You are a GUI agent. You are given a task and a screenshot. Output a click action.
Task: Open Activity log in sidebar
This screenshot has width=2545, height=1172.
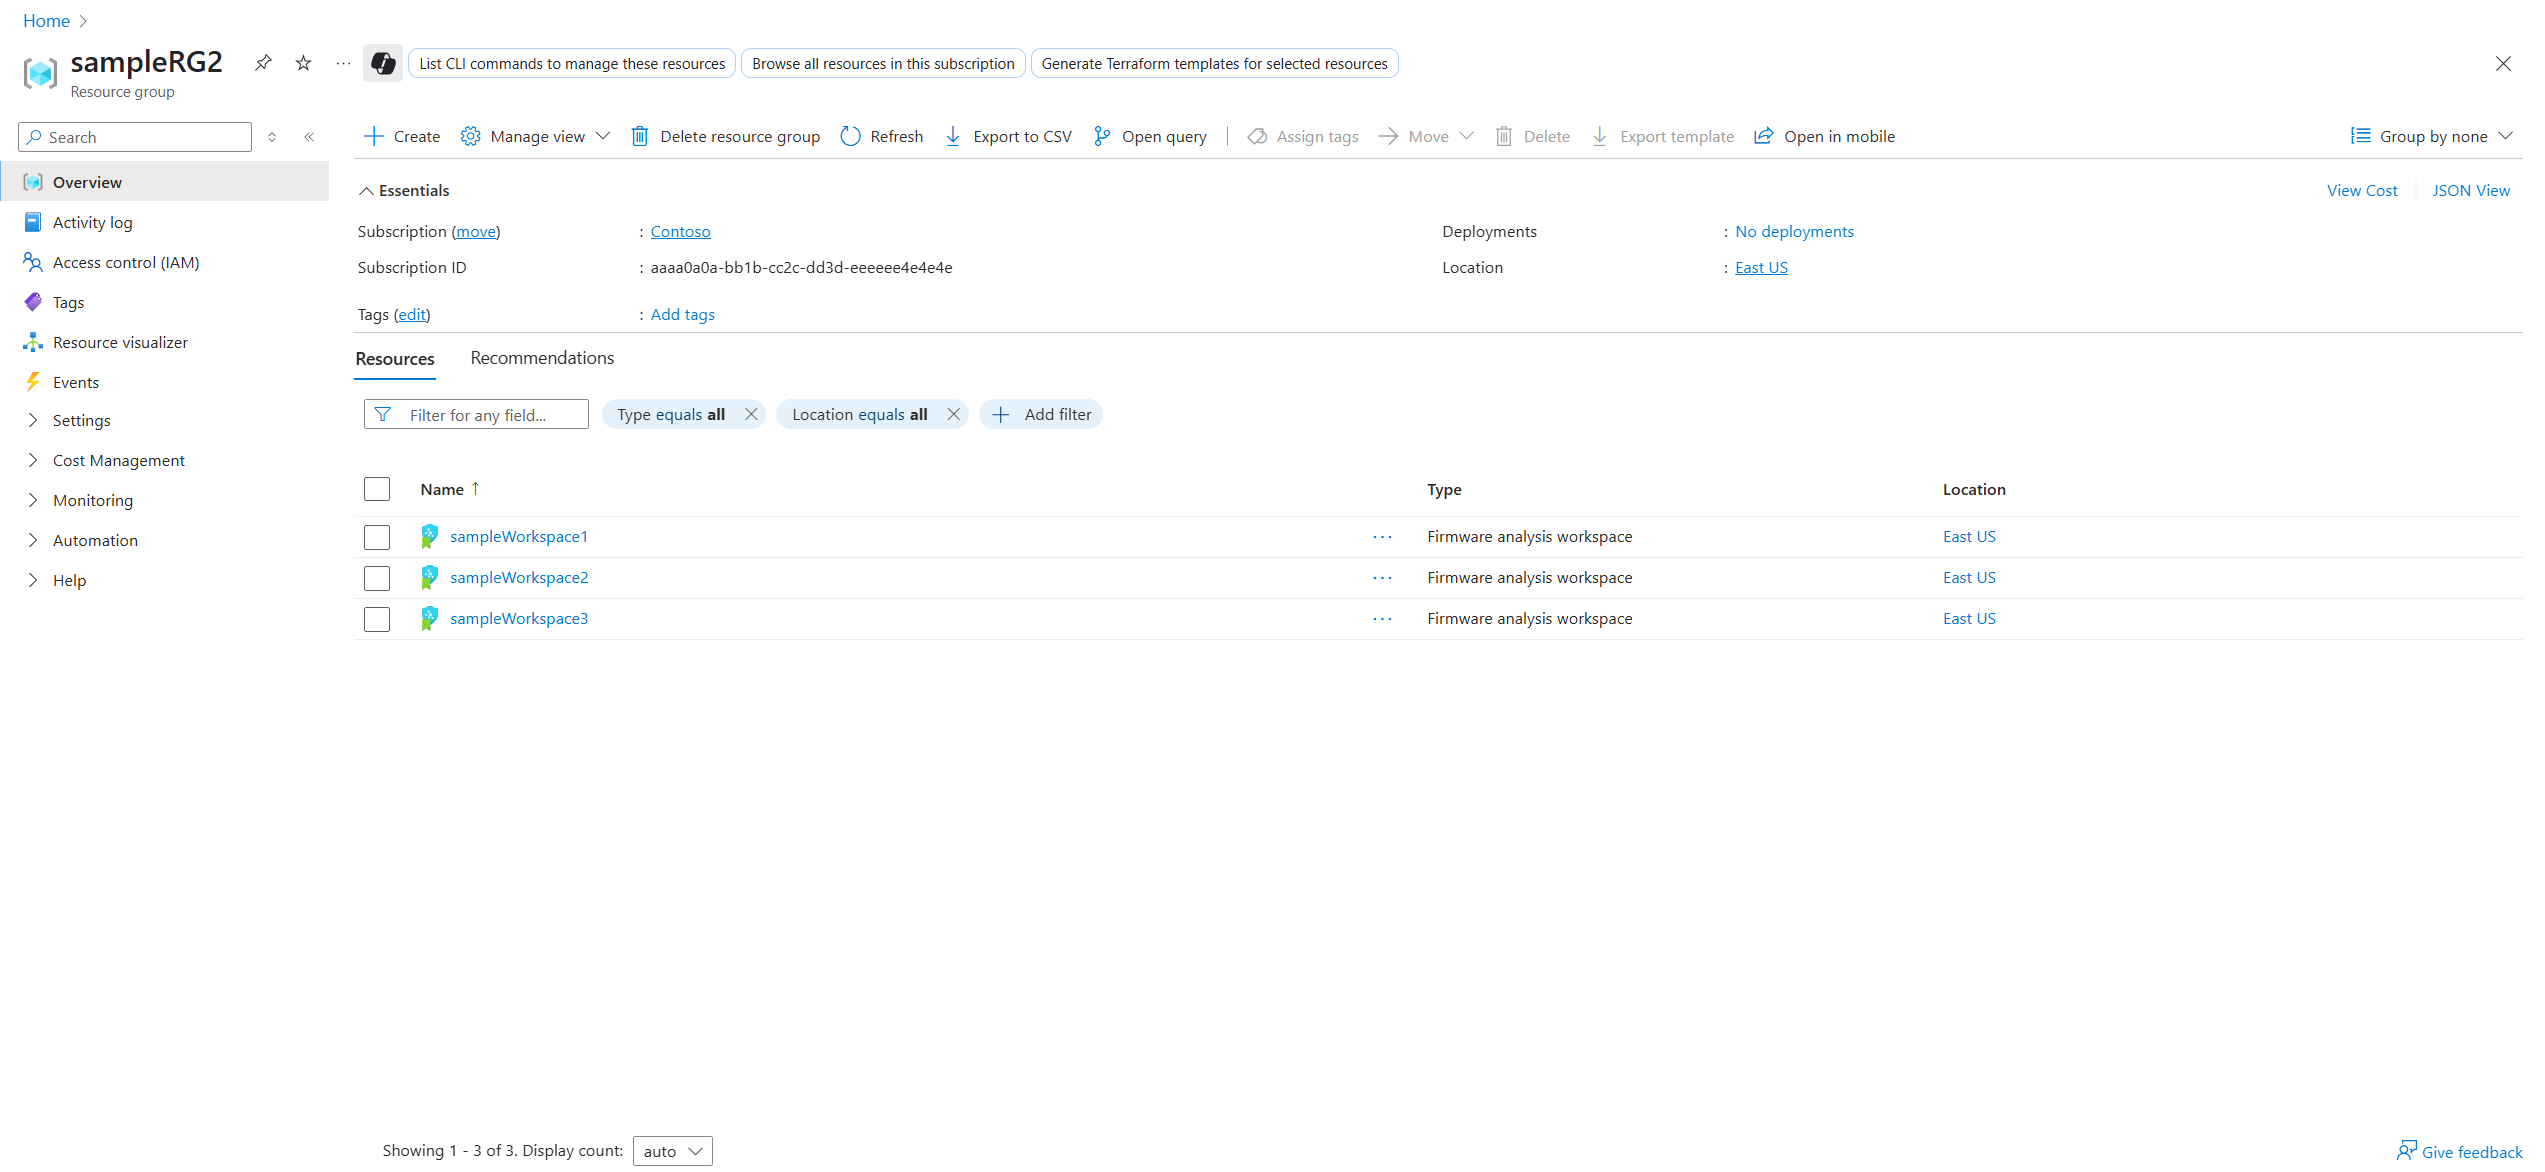pyautogui.click(x=164, y=222)
